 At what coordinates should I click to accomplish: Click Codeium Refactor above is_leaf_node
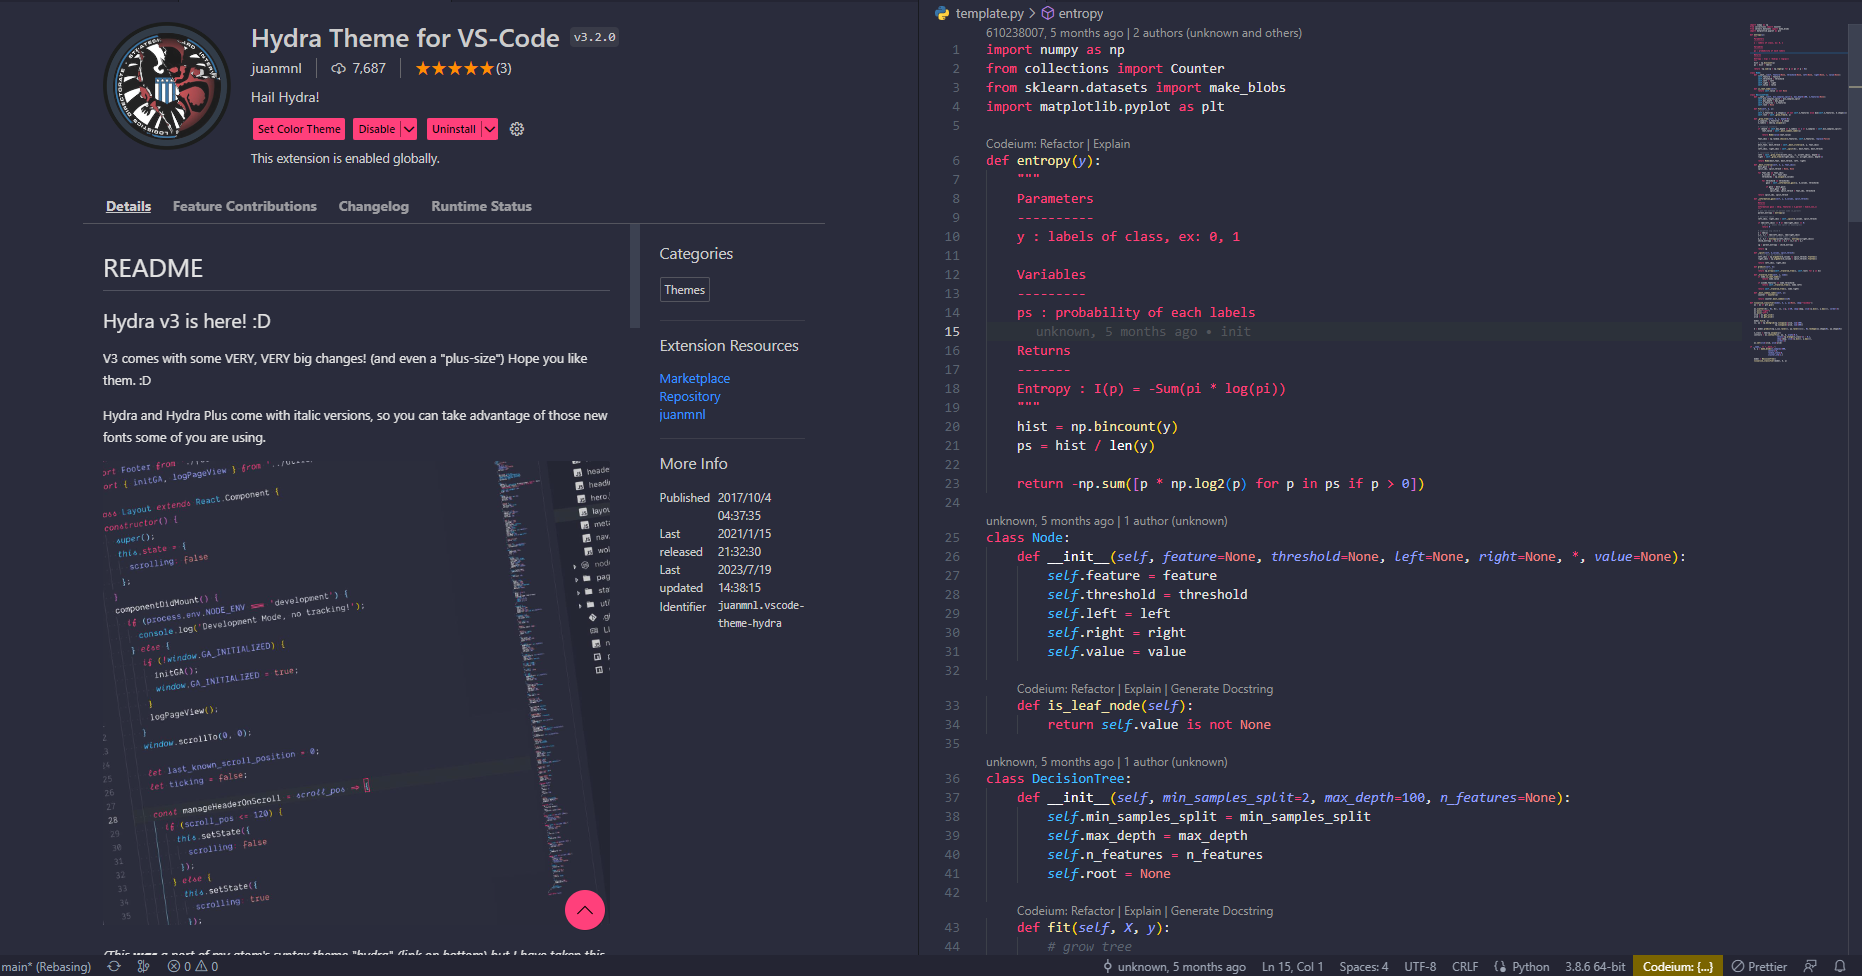coord(1066,689)
